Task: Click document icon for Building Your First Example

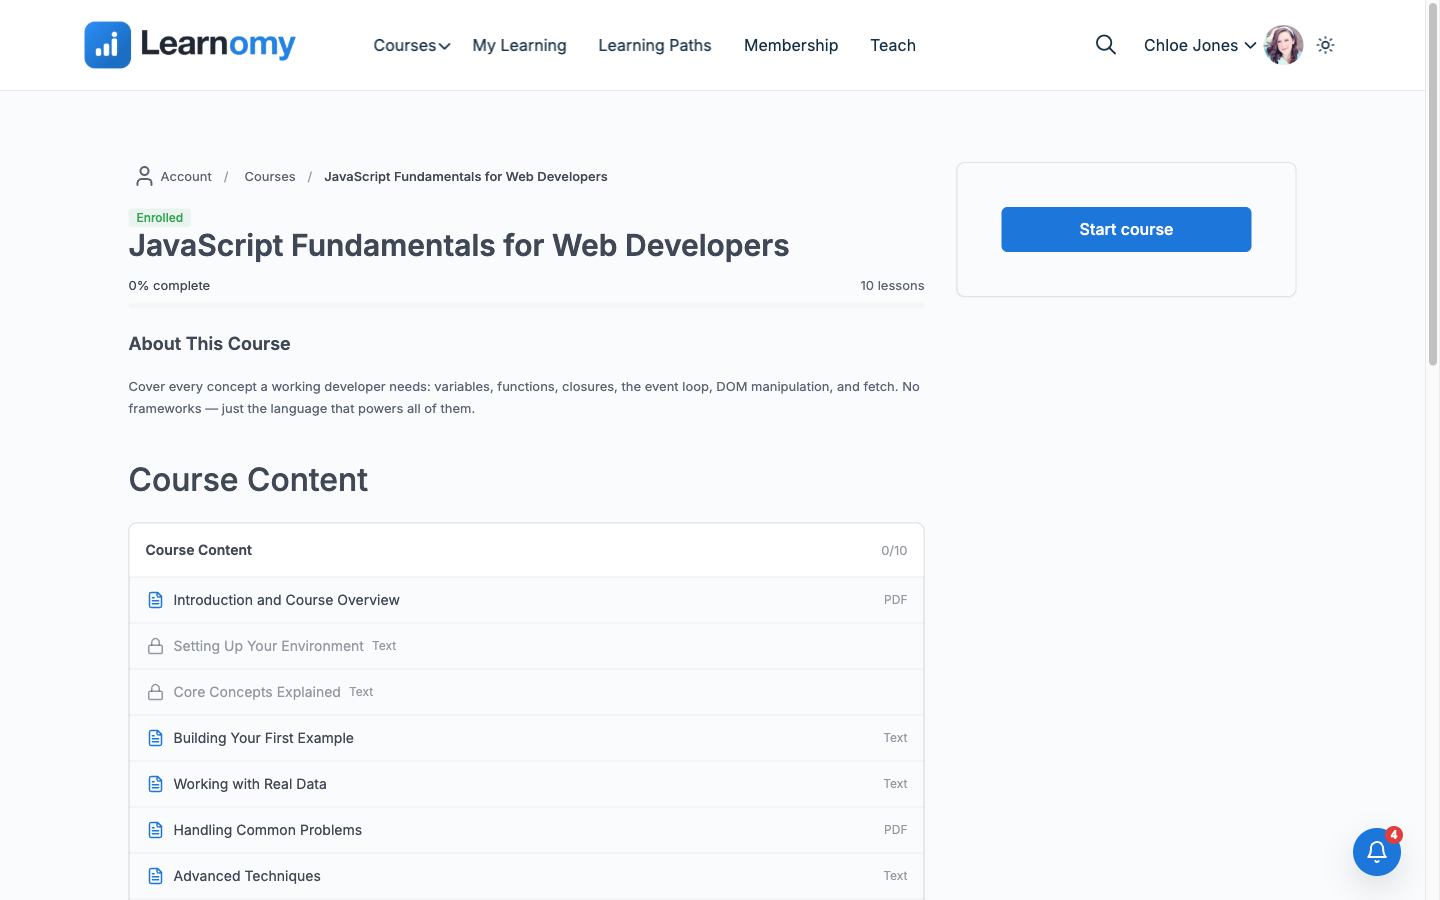Action: tap(155, 738)
